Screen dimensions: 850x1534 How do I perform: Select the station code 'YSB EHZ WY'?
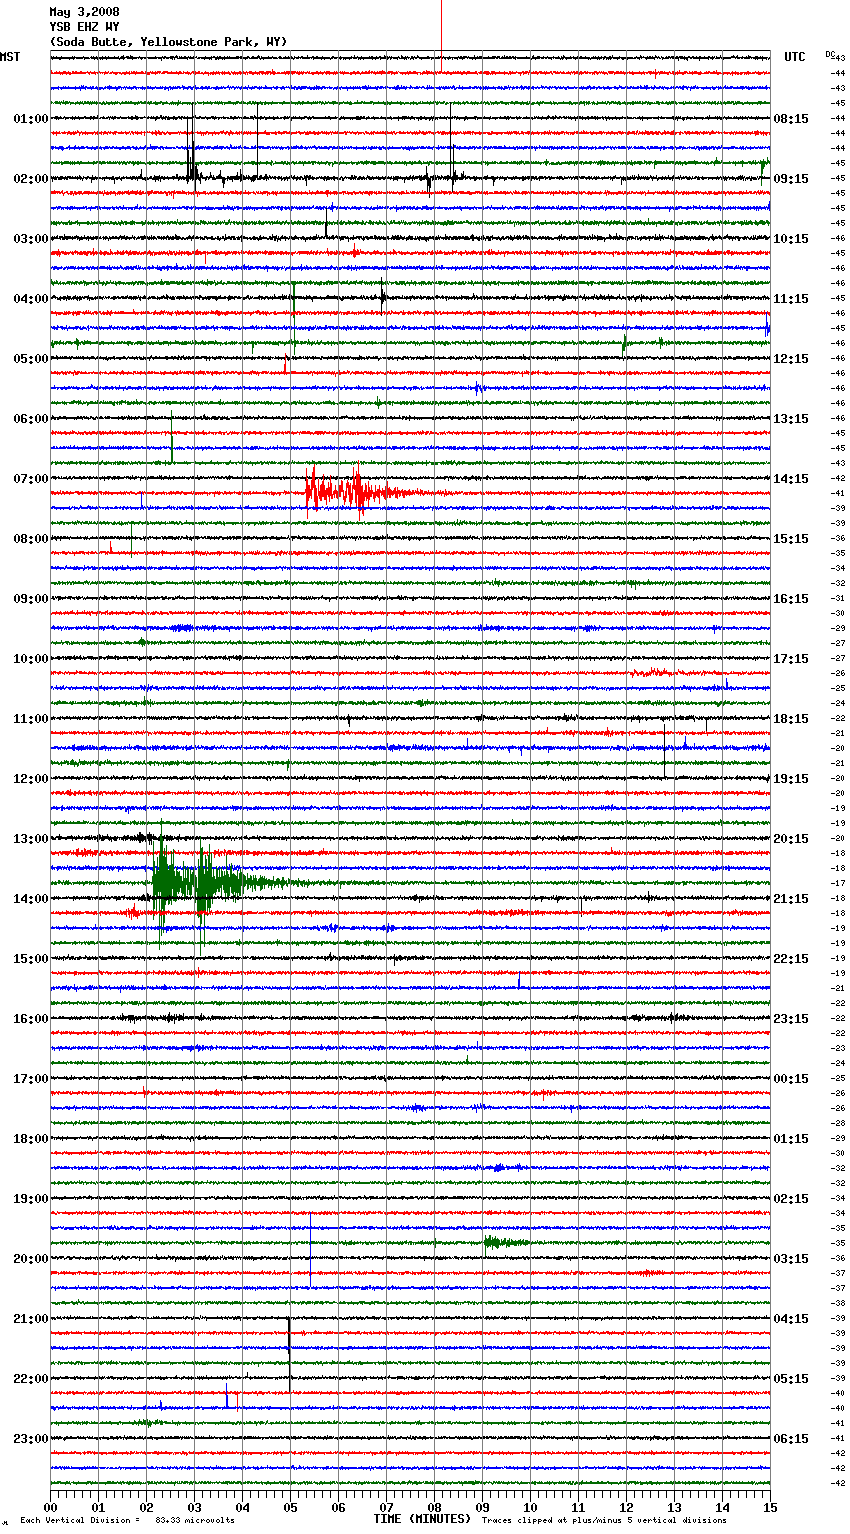84,27
